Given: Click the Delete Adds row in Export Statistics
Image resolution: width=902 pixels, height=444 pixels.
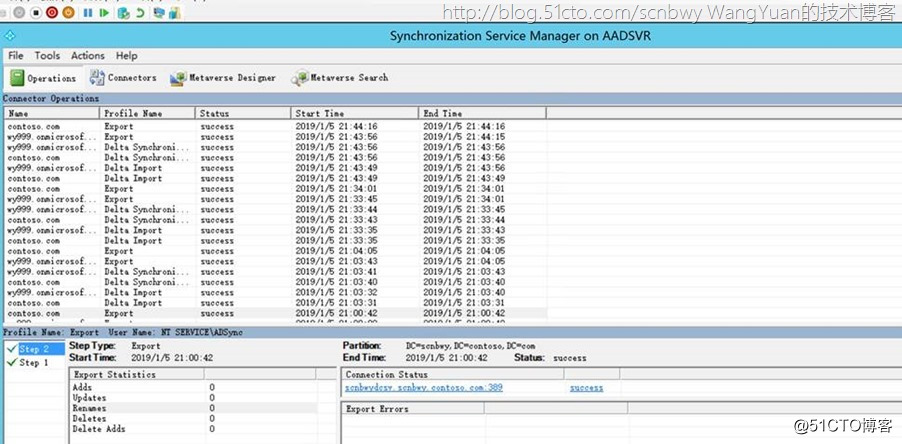Looking at the screenshot, I should tap(193, 429).
